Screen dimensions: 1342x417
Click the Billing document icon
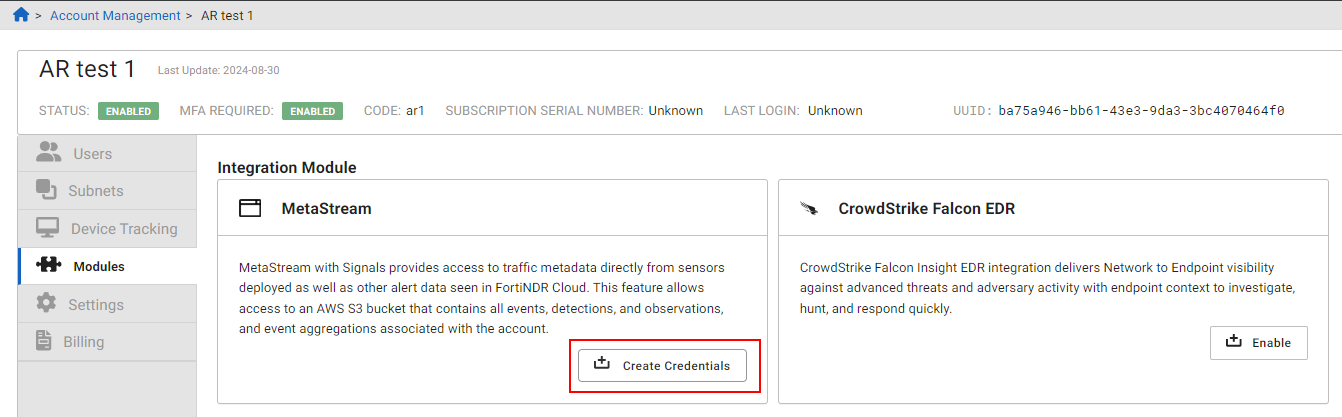pos(44,341)
